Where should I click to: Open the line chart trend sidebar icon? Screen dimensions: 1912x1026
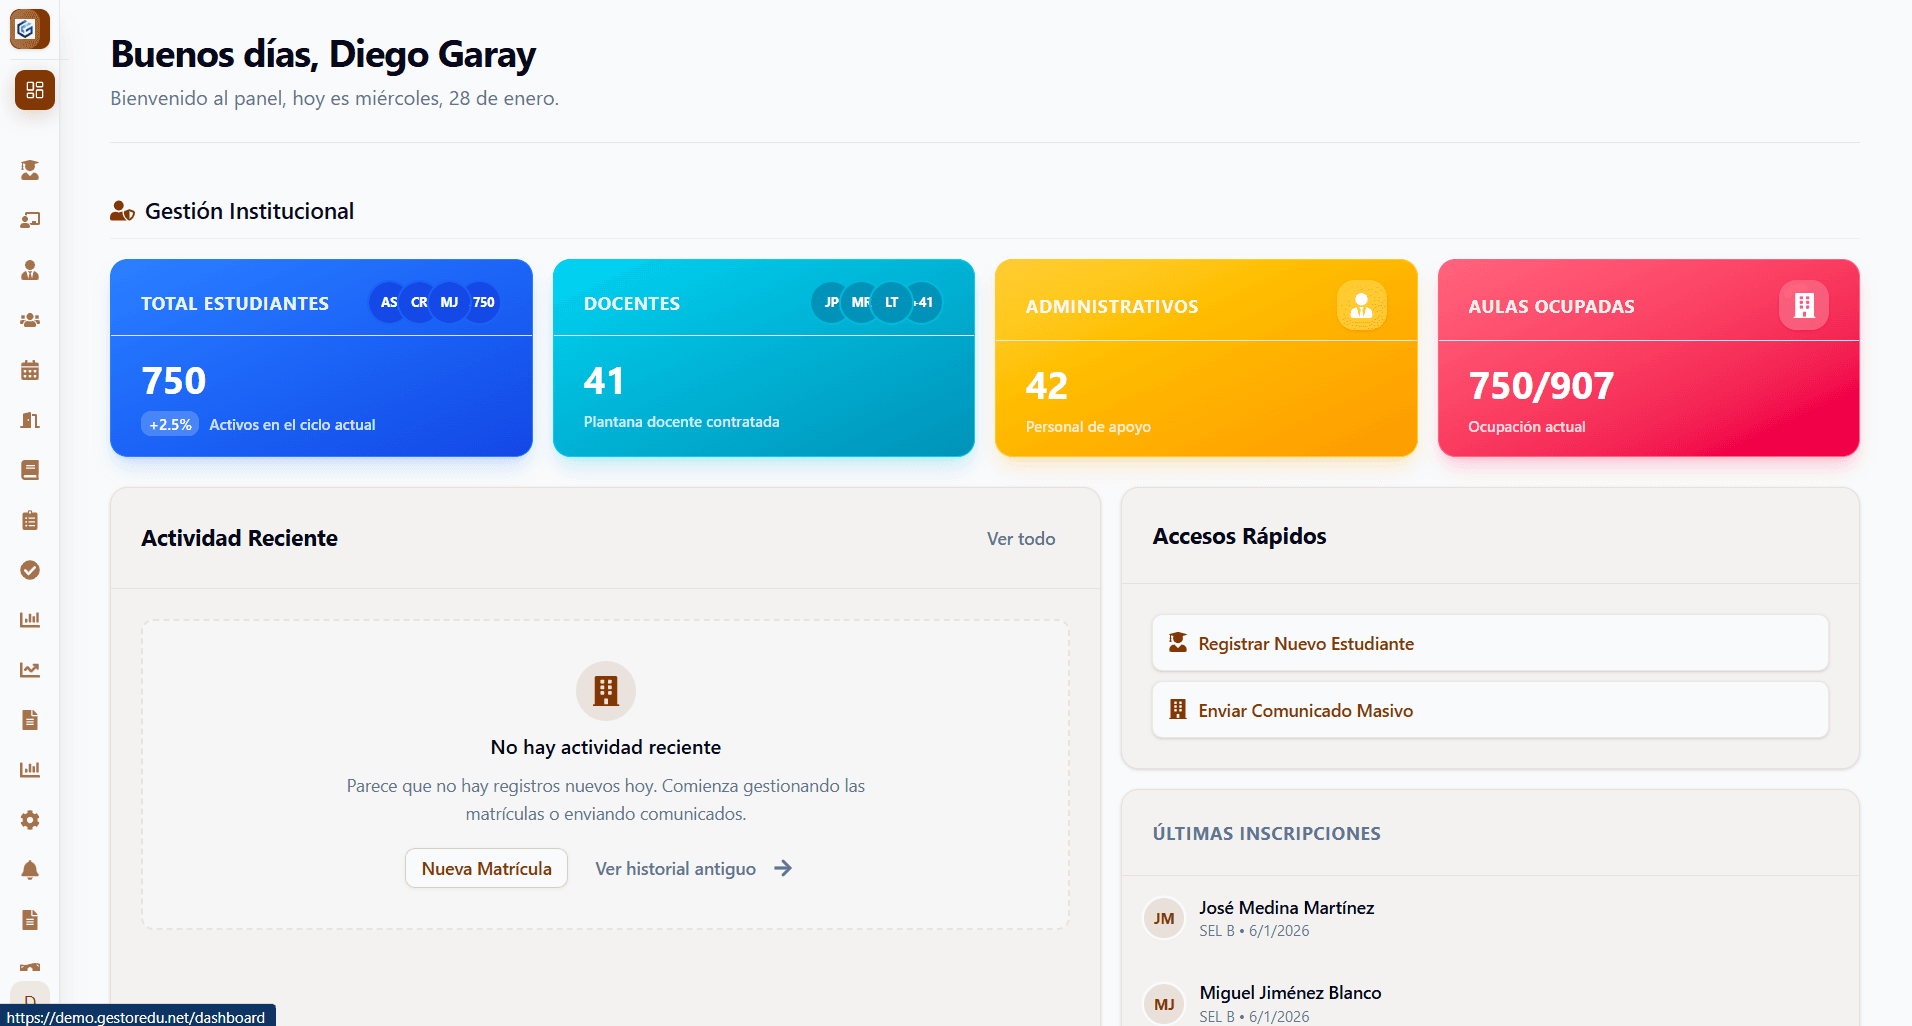[x=30, y=670]
